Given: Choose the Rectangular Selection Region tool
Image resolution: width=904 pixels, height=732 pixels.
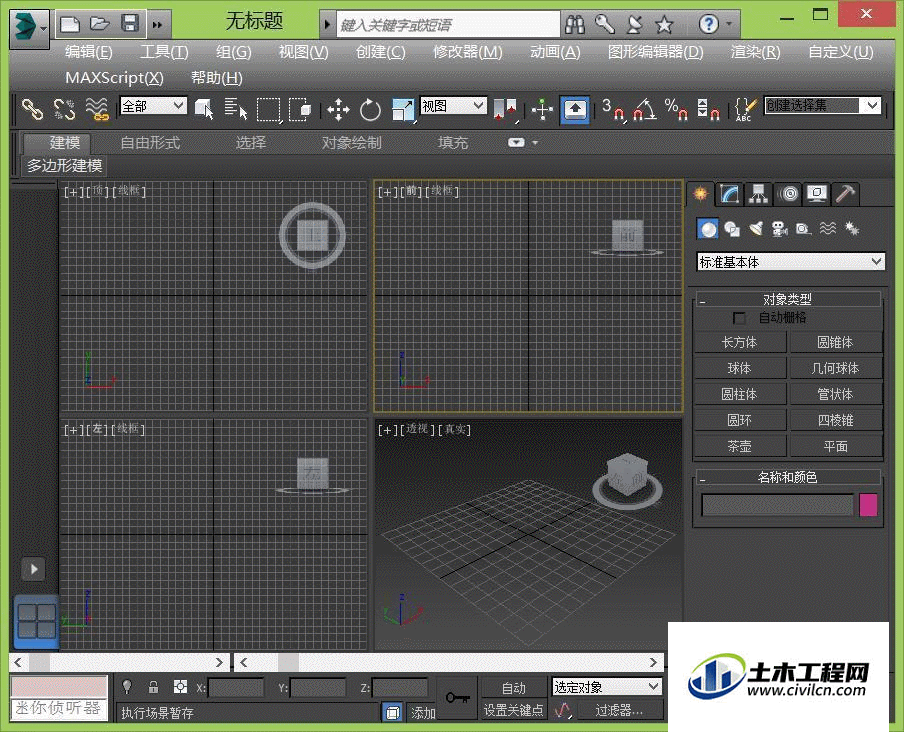Looking at the screenshot, I should [x=269, y=109].
